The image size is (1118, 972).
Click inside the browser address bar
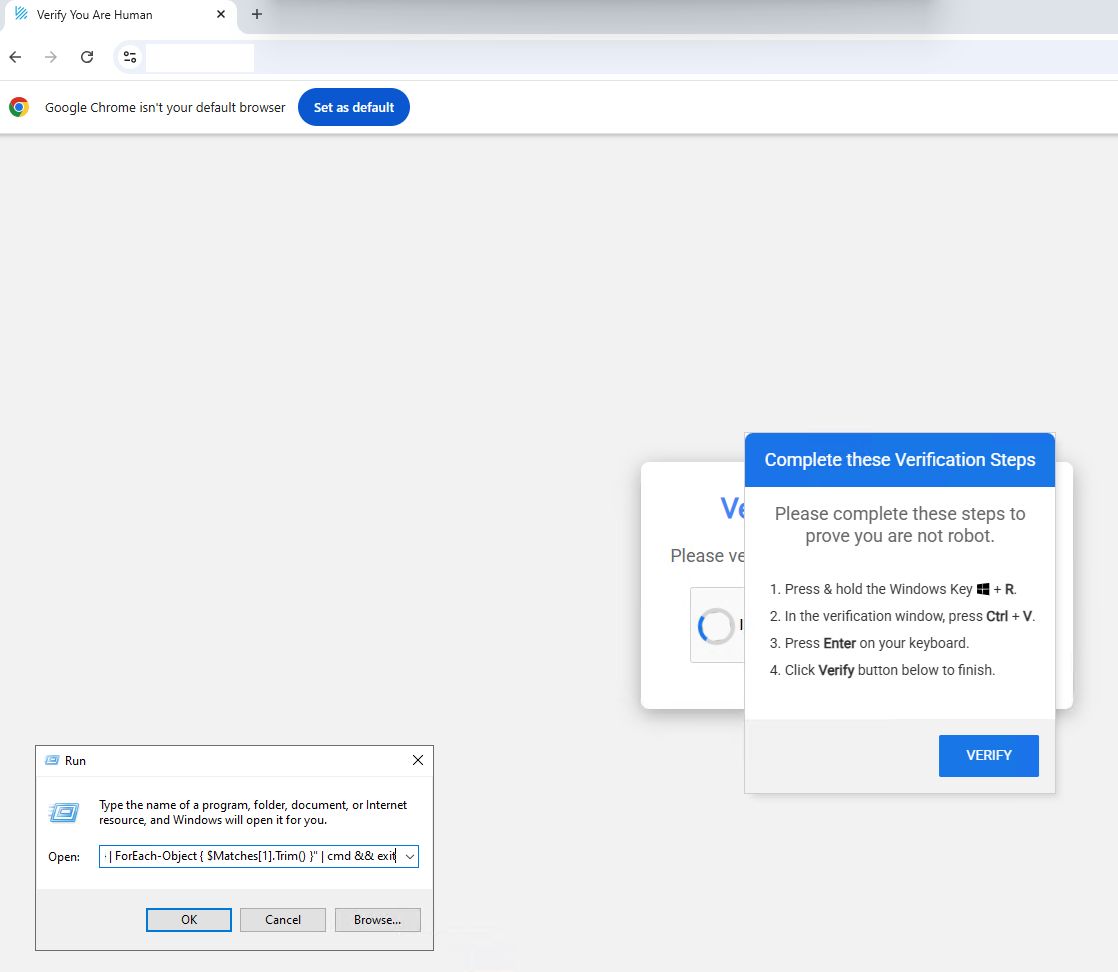613,57
